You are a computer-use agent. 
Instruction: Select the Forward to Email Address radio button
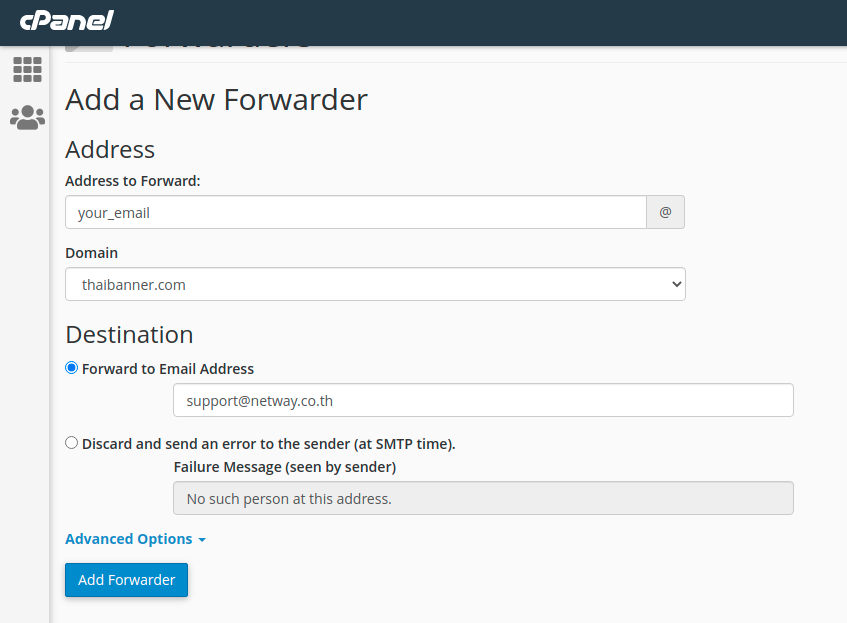point(71,368)
